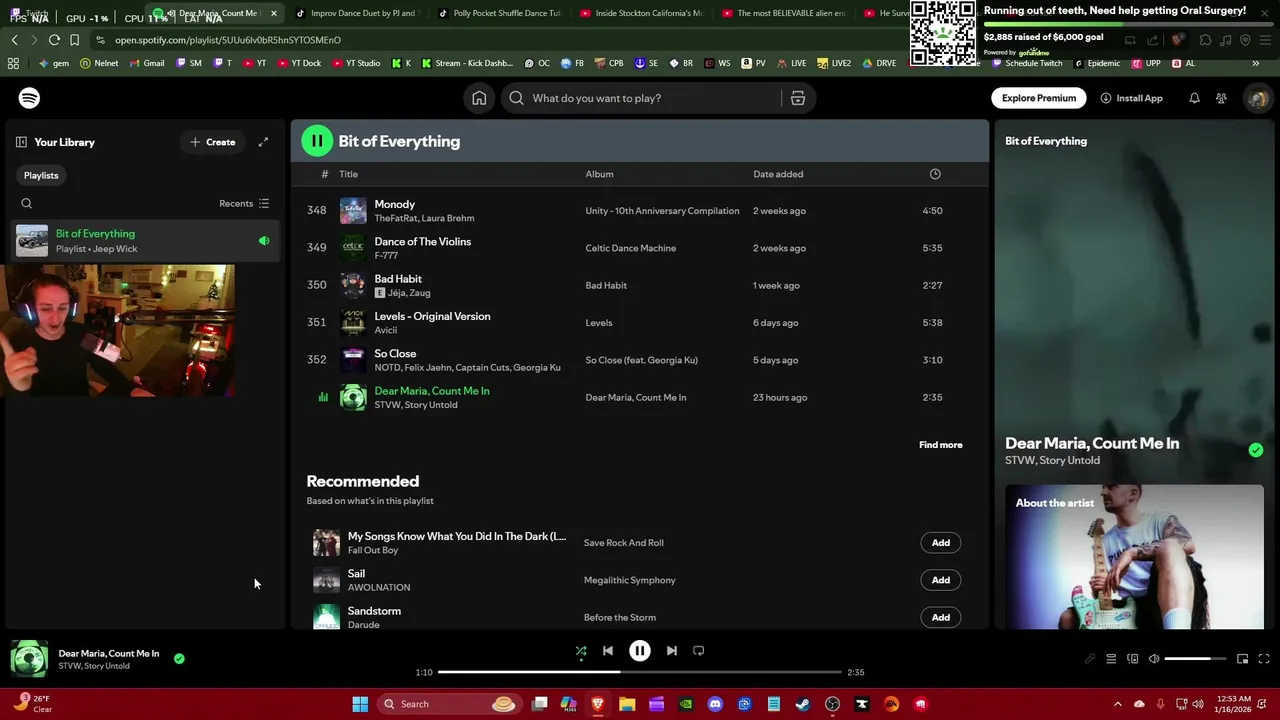Open the Friend Activity icon

[1221, 98]
